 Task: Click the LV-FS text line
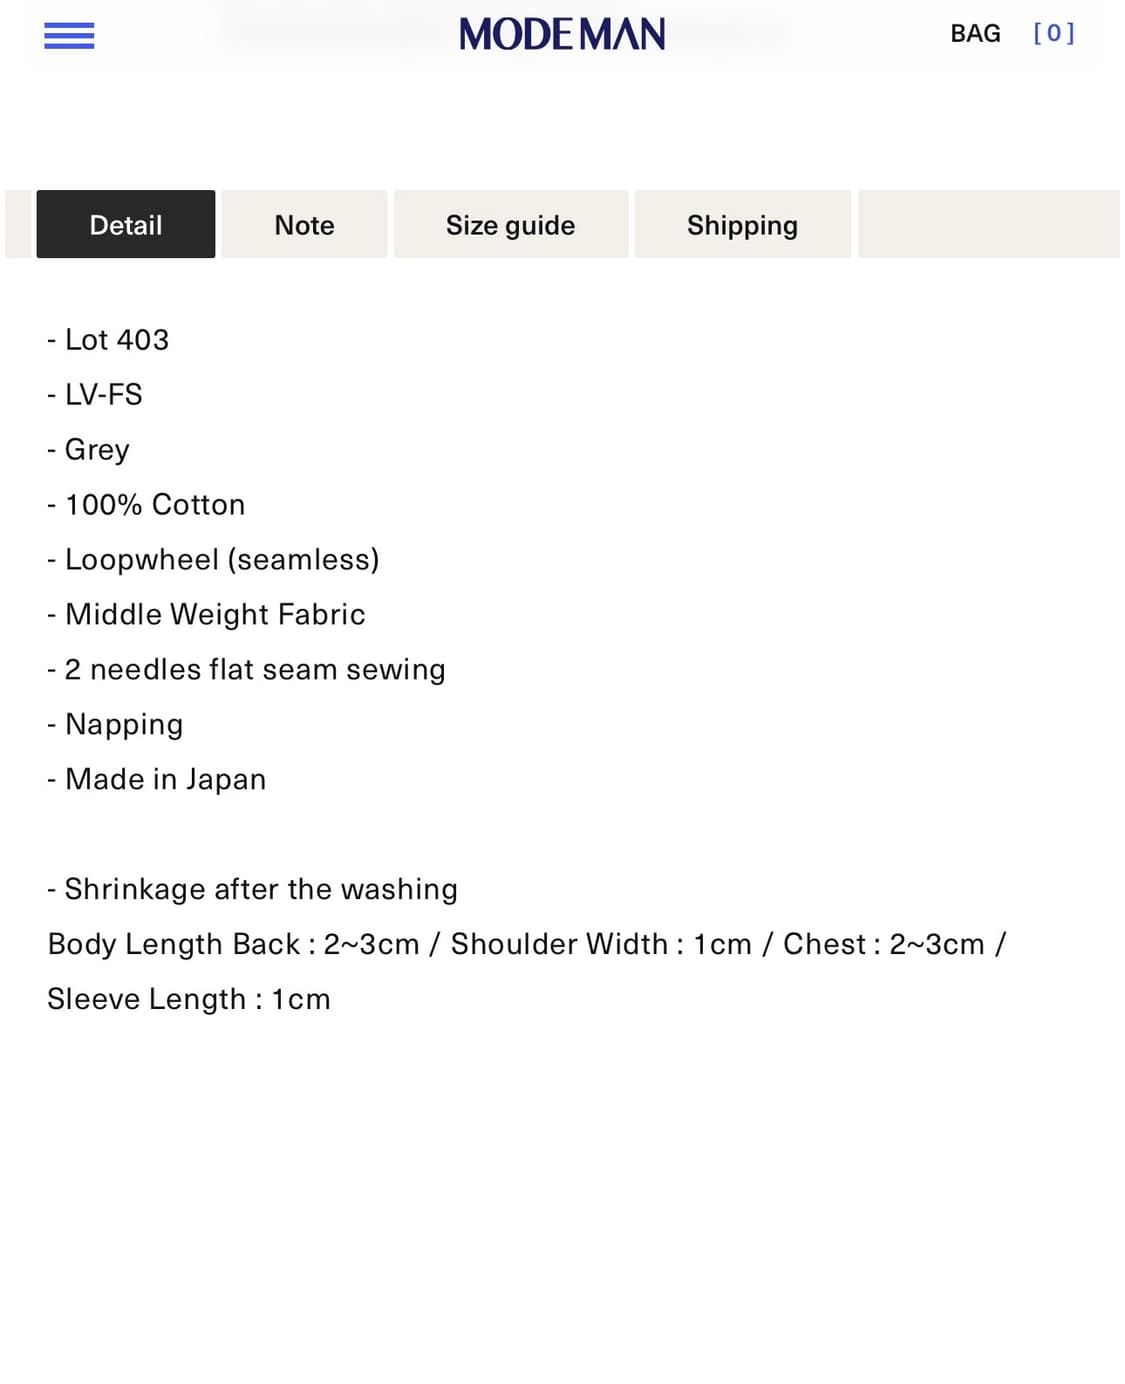(x=95, y=395)
